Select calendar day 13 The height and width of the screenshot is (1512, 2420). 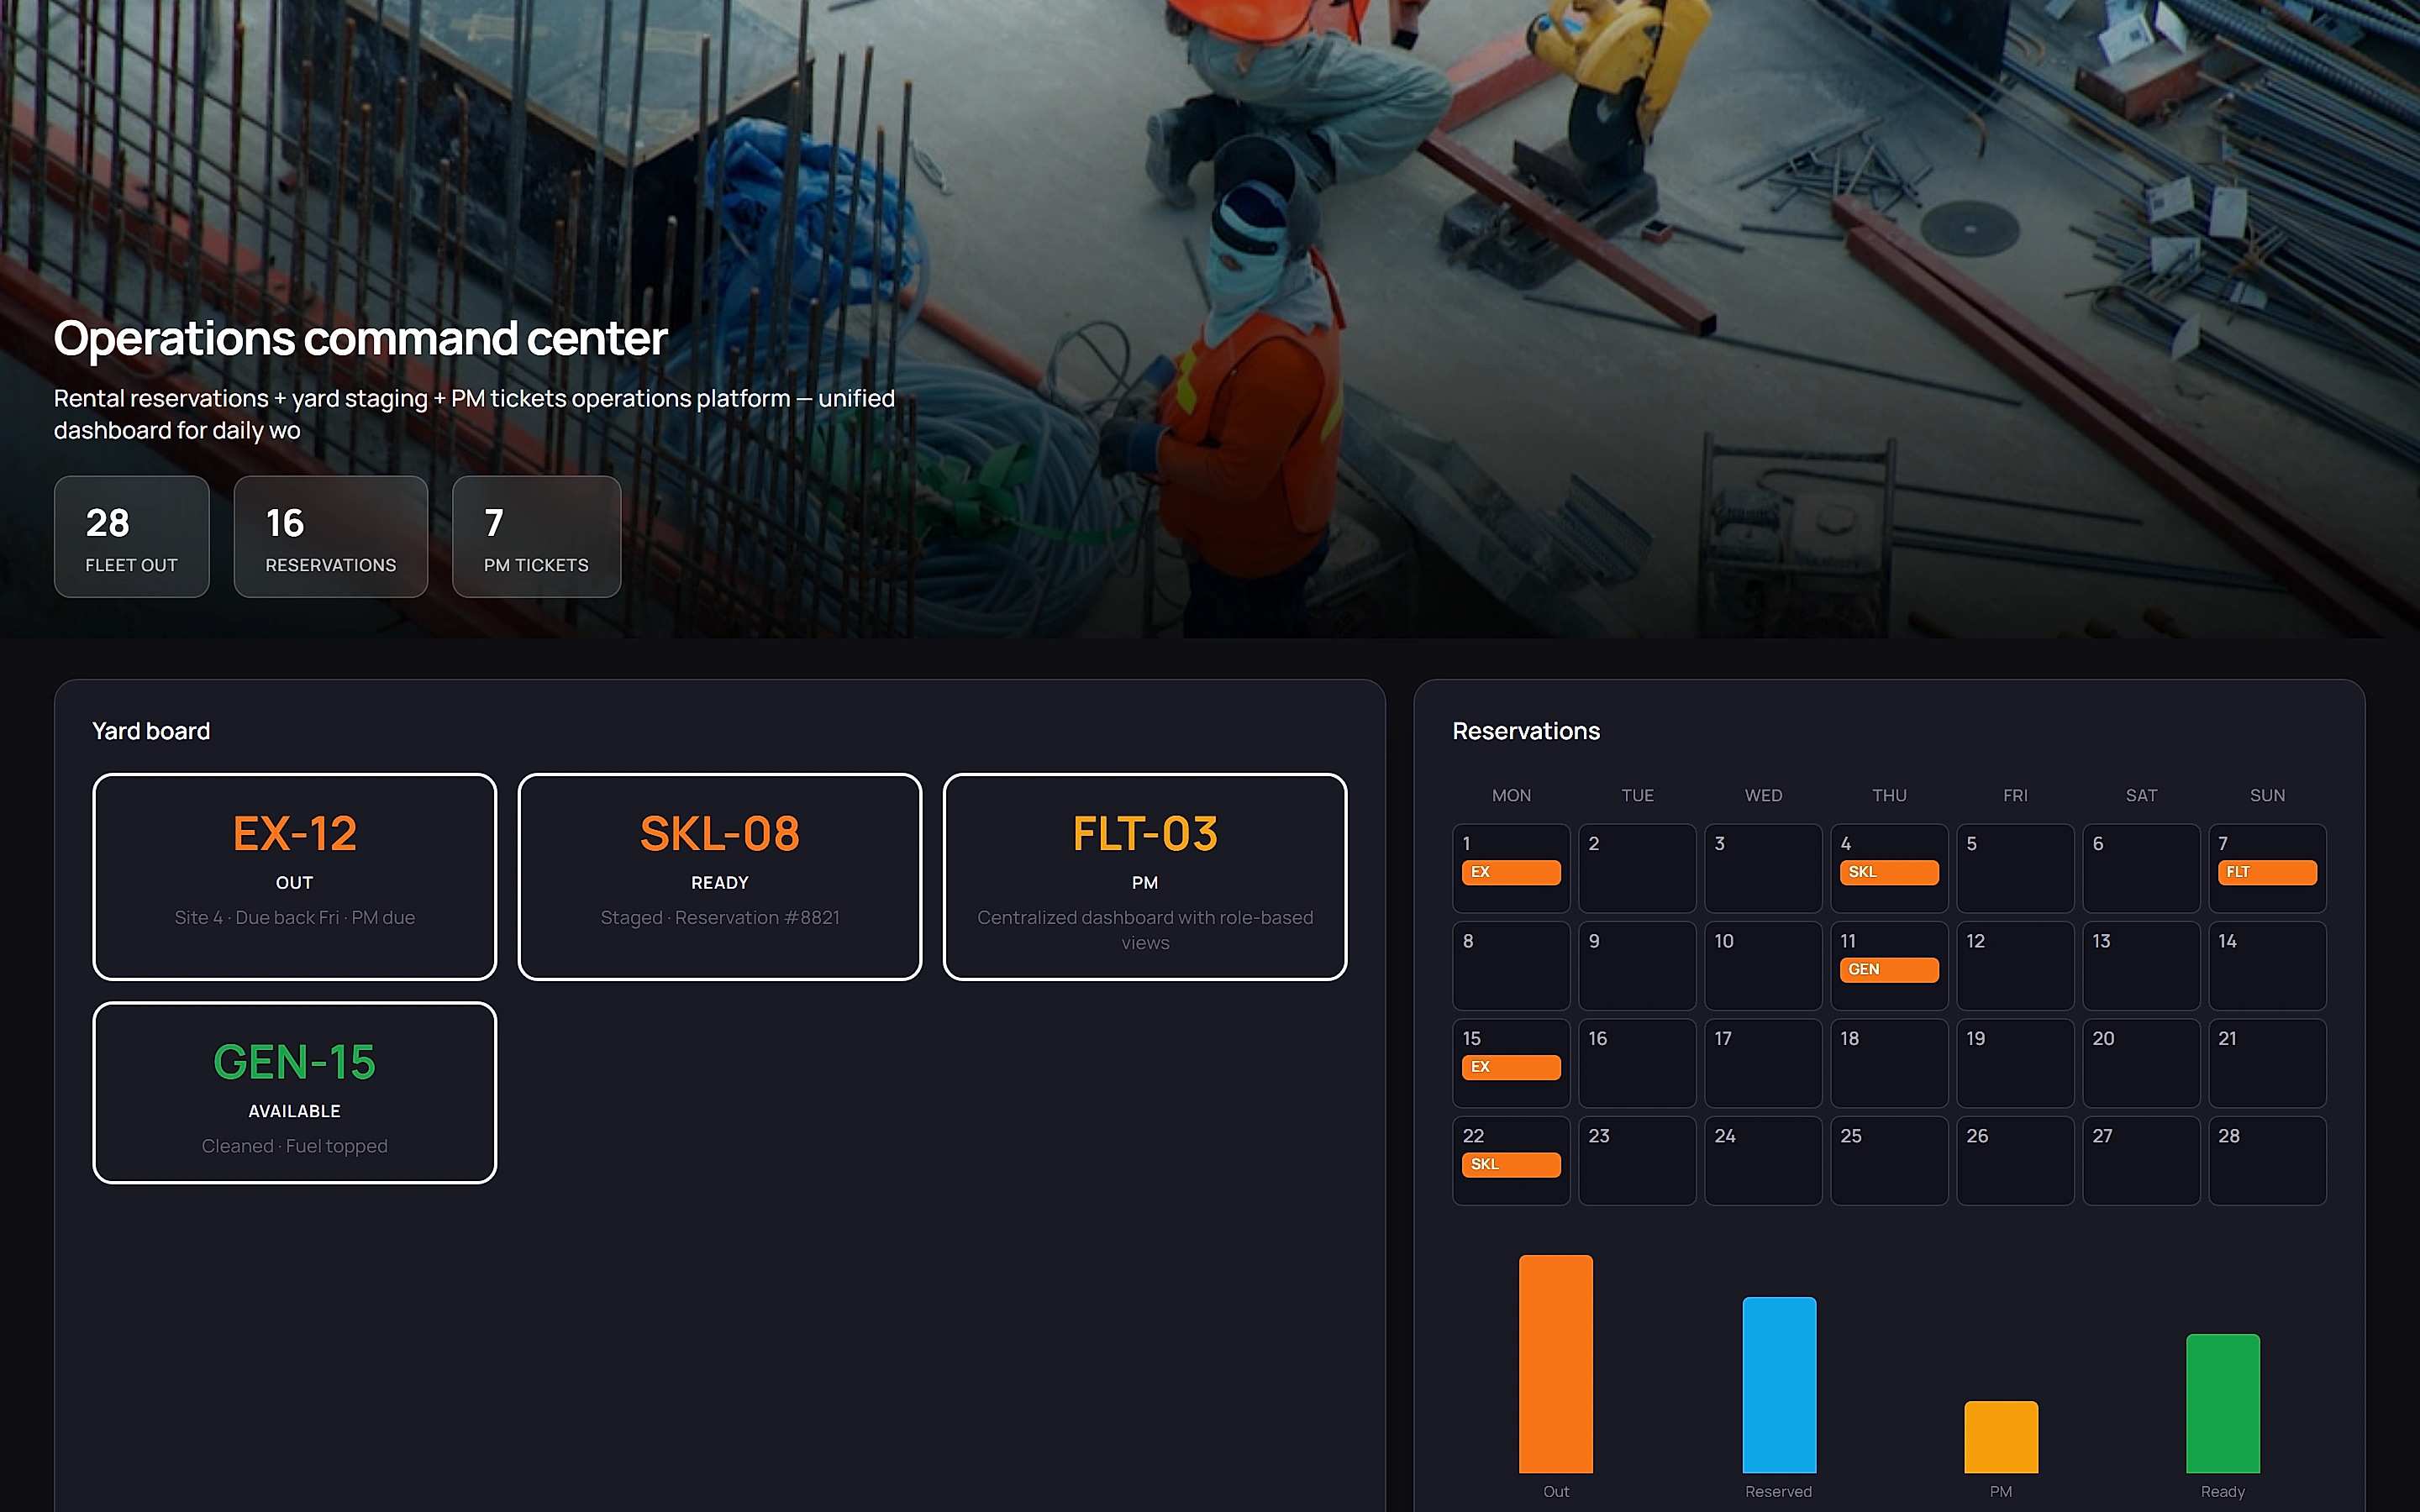pyautogui.click(x=2141, y=965)
